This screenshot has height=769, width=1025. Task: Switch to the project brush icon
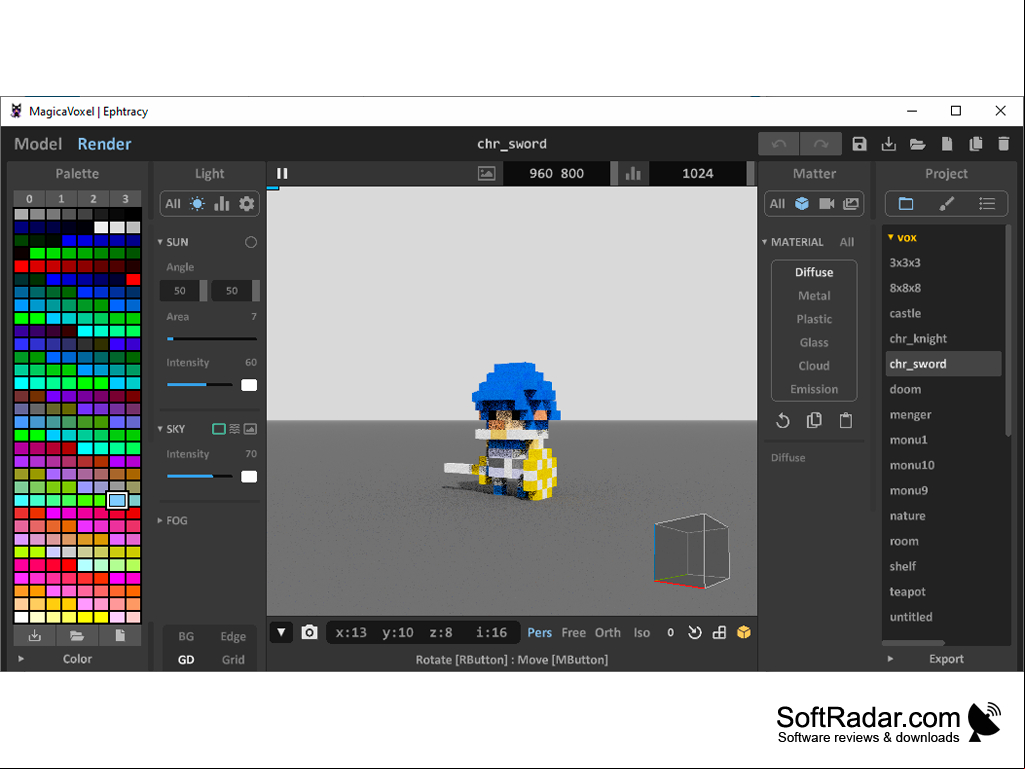pos(946,204)
